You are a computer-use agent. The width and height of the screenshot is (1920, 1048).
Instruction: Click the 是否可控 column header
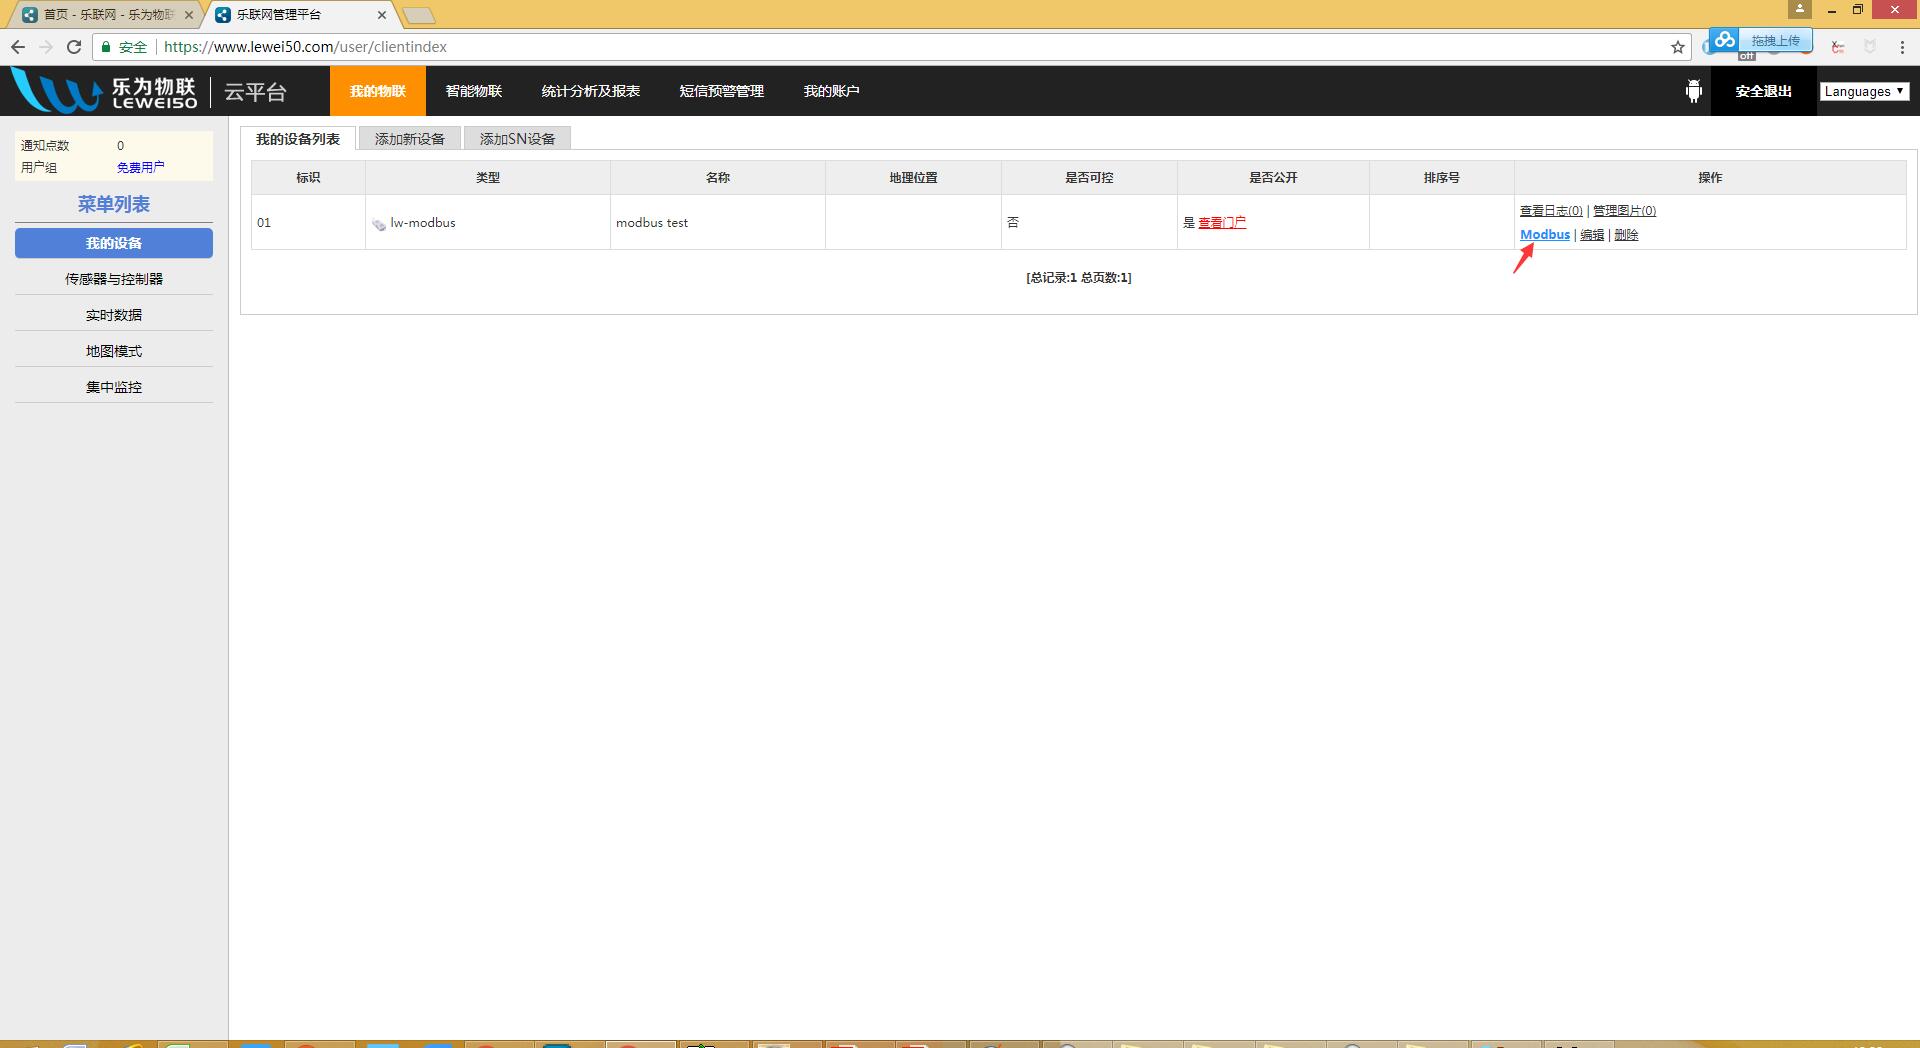click(1089, 178)
